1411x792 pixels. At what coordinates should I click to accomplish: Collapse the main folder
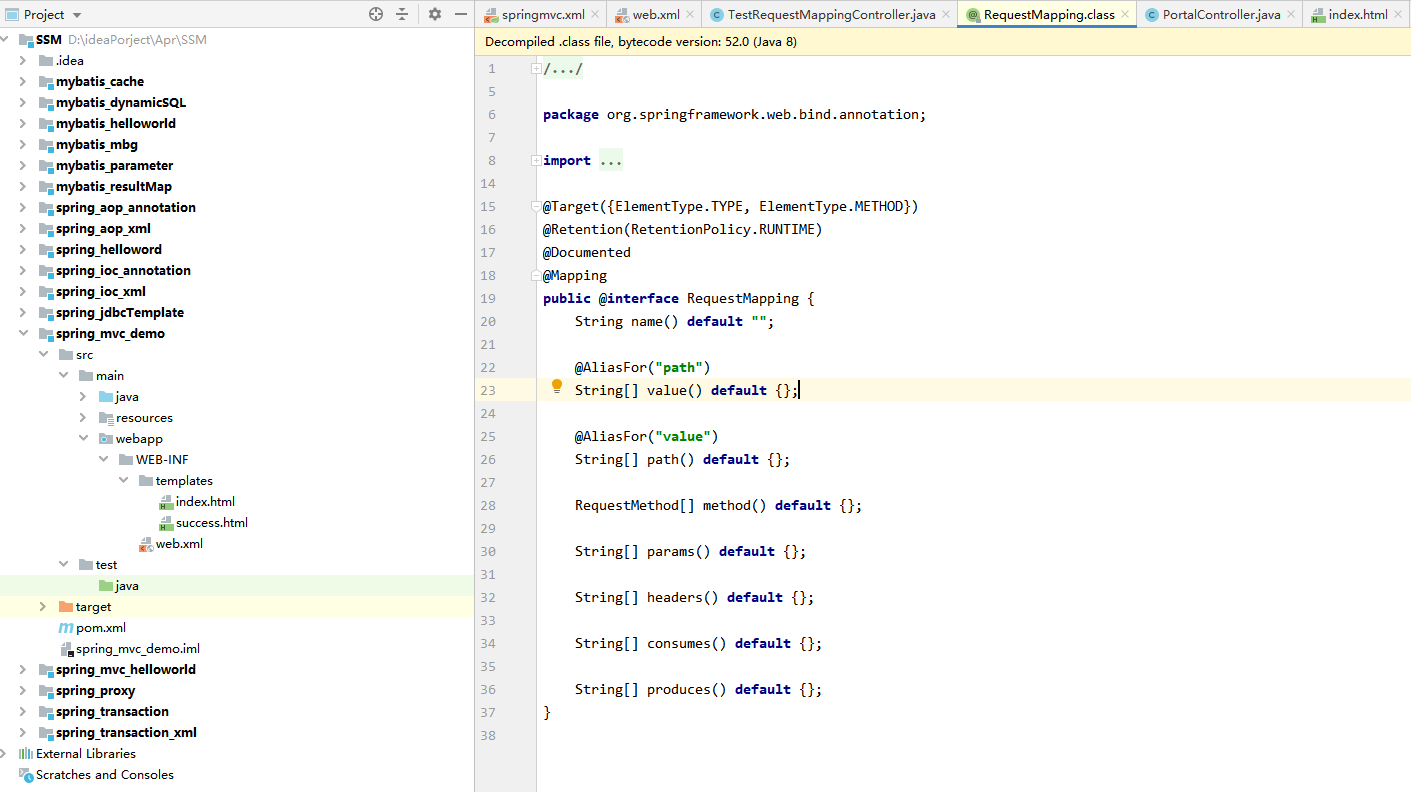click(x=63, y=376)
